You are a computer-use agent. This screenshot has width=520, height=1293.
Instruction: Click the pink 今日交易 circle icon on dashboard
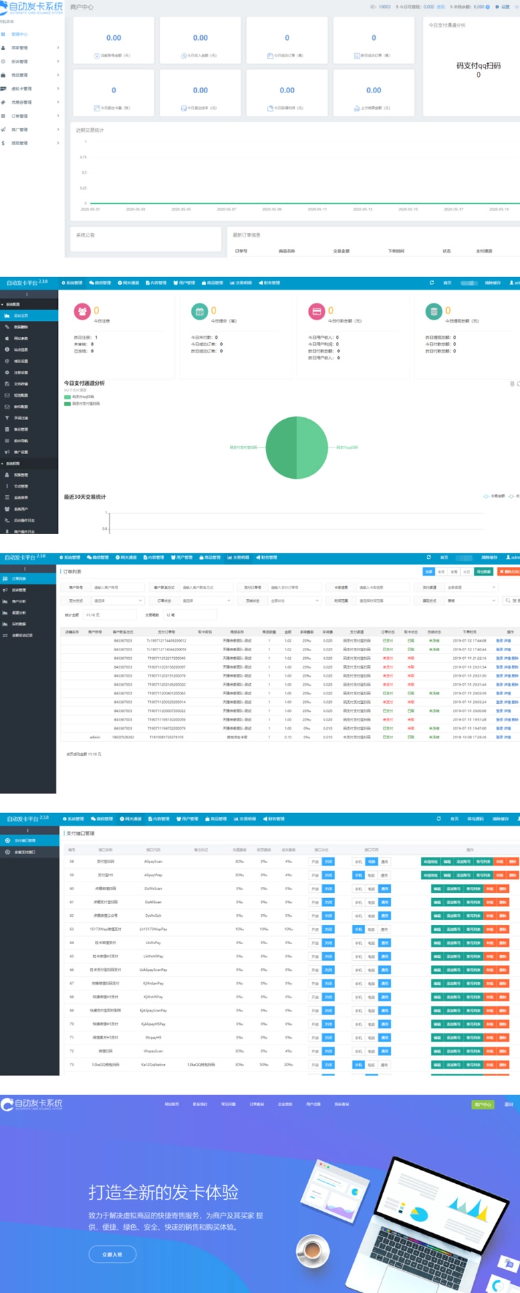tap(82, 313)
